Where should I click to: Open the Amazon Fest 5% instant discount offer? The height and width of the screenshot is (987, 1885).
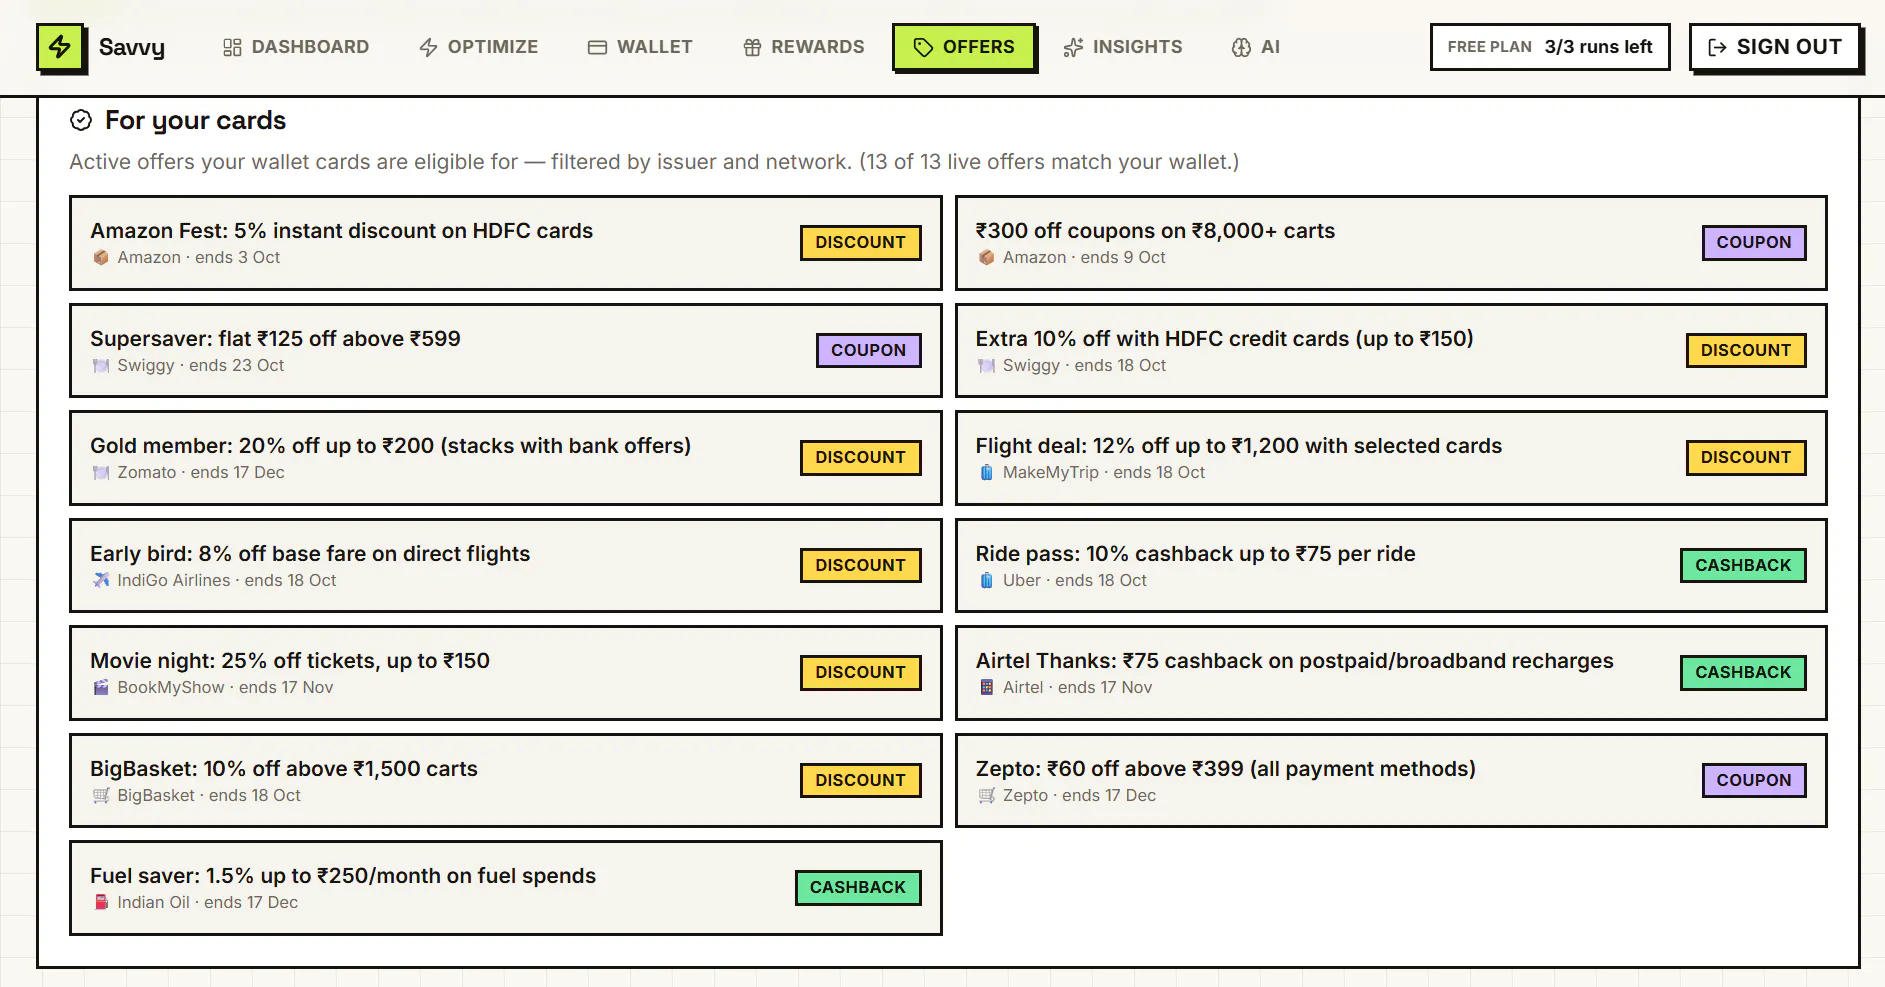tap(506, 243)
